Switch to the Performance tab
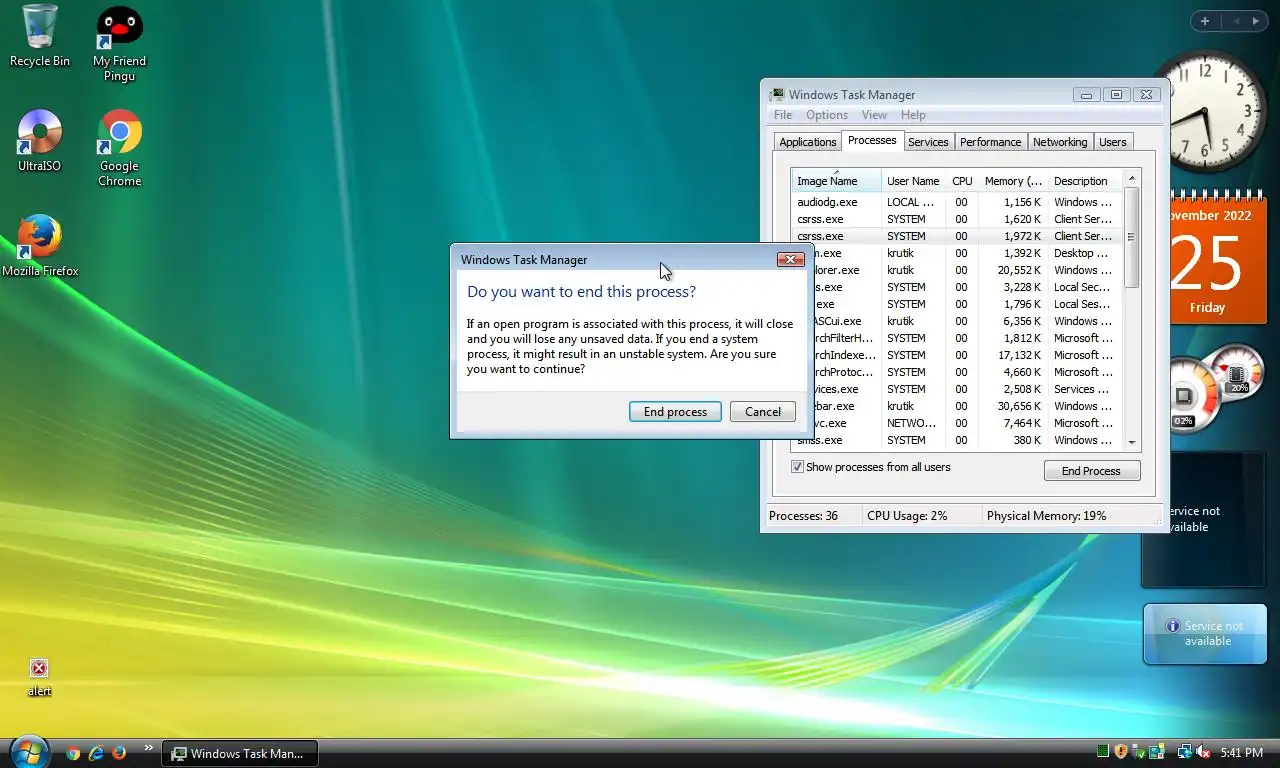Viewport: 1280px width, 768px height. tap(991, 142)
